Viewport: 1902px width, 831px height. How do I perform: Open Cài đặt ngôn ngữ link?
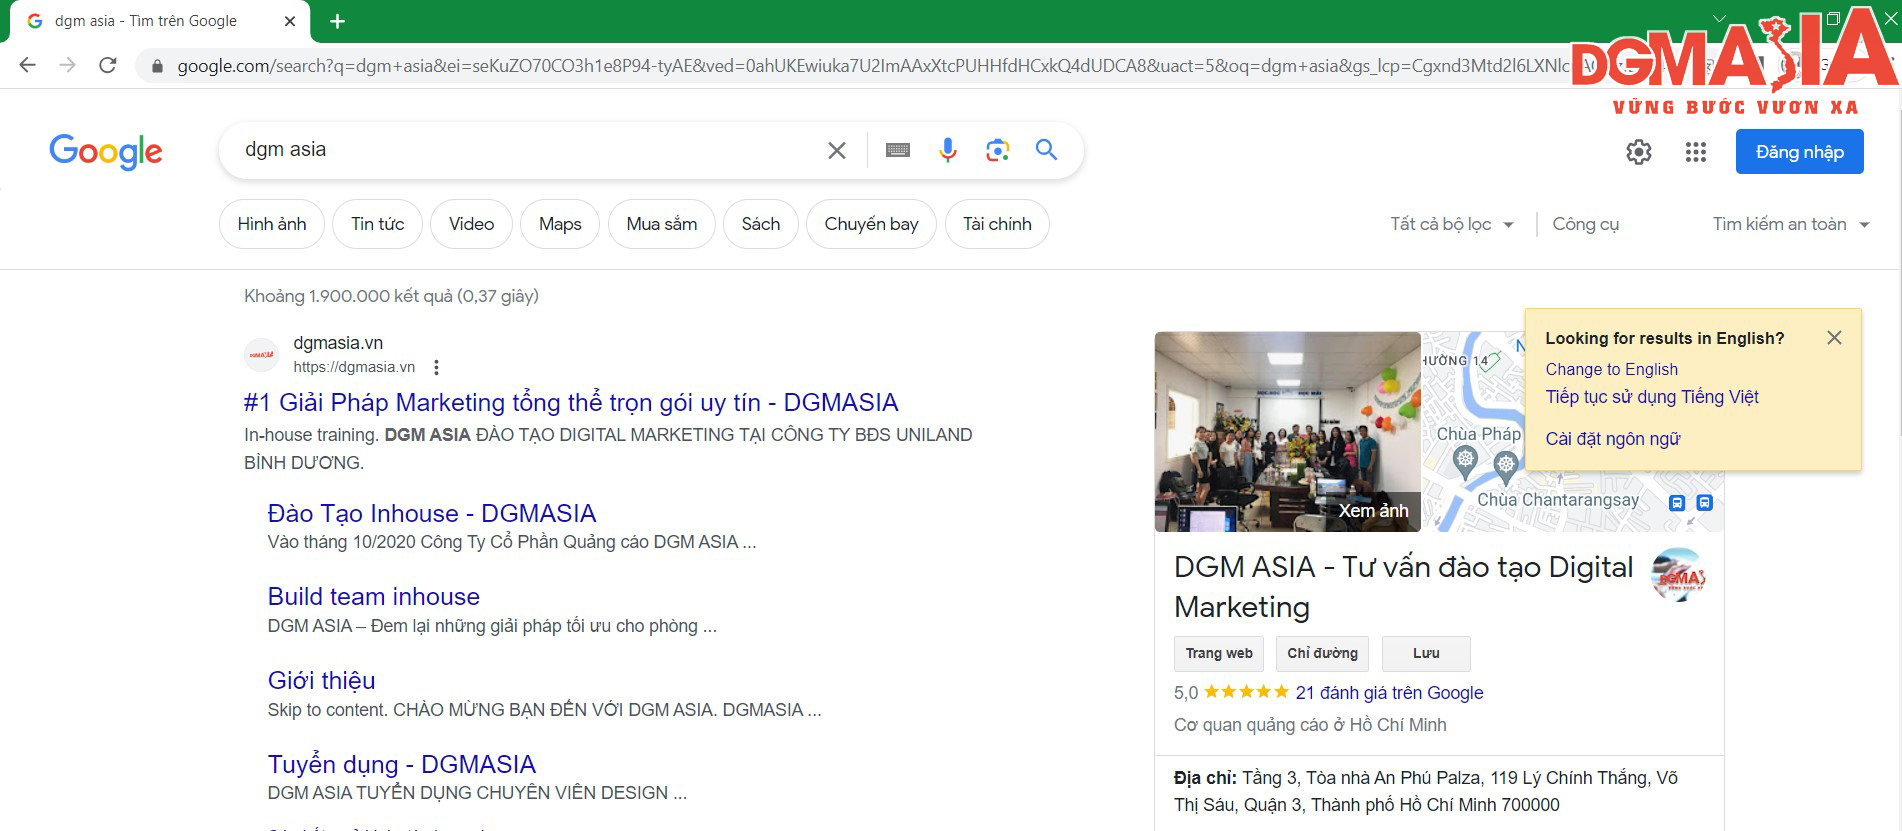click(1613, 439)
